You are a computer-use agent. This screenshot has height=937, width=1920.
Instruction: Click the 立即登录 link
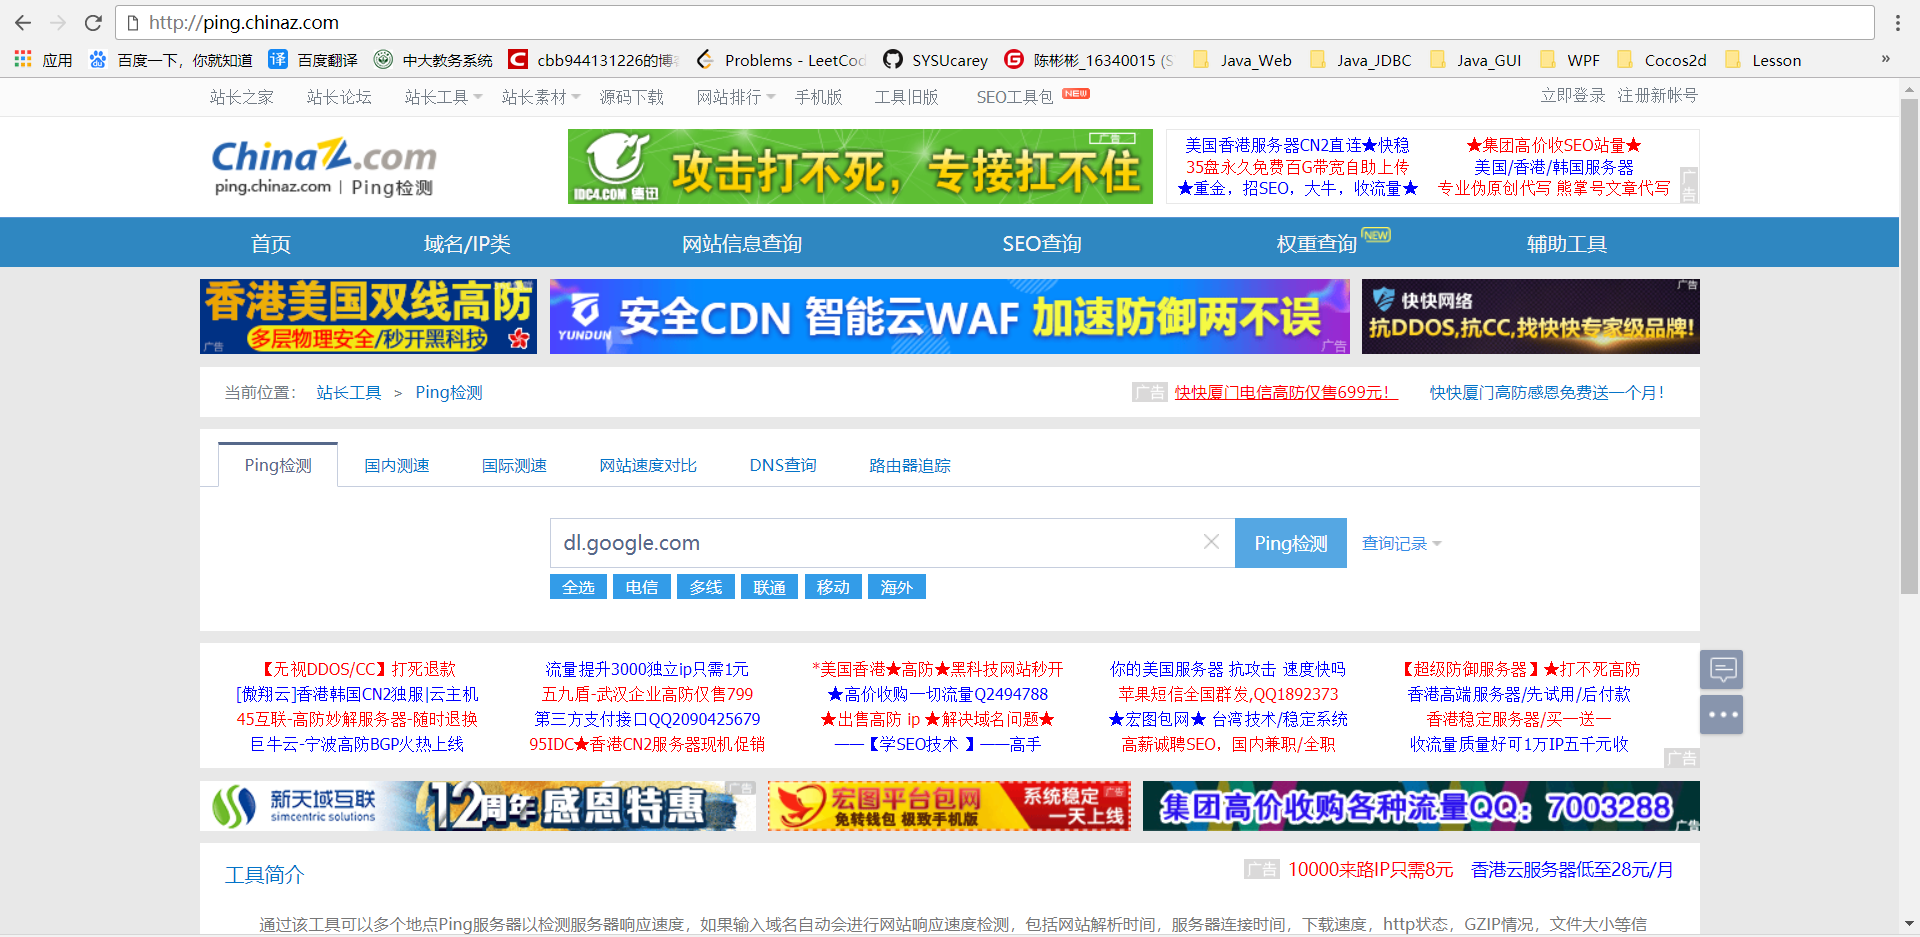click(1573, 95)
